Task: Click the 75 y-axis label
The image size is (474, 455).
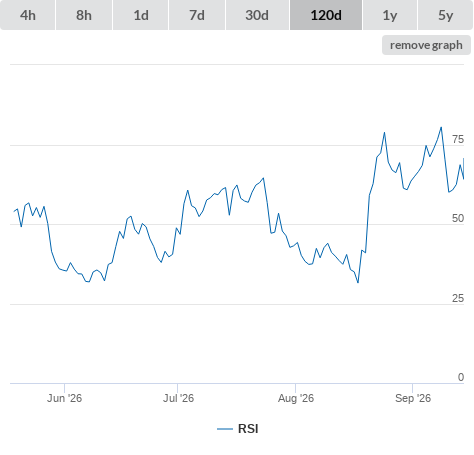Action: [x=458, y=139]
